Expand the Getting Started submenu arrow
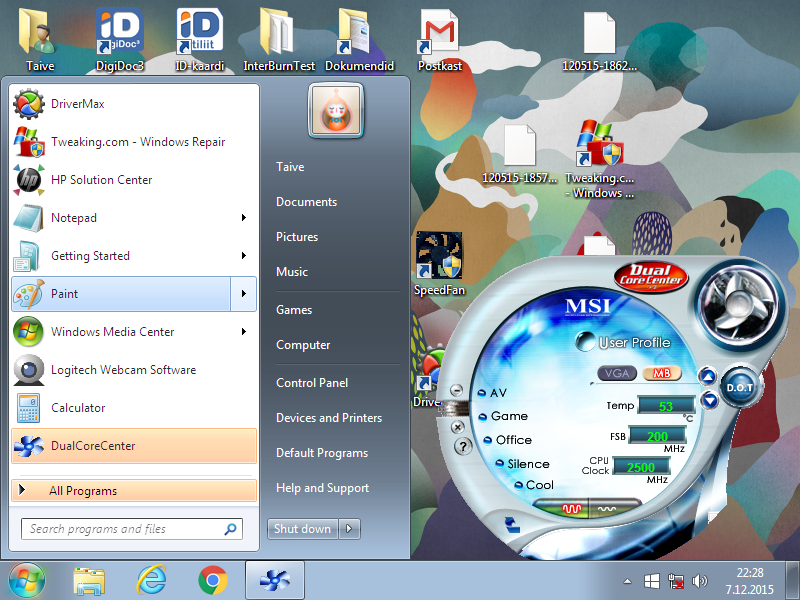Viewport: 800px width, 600px height. click(x=244, y=256)
